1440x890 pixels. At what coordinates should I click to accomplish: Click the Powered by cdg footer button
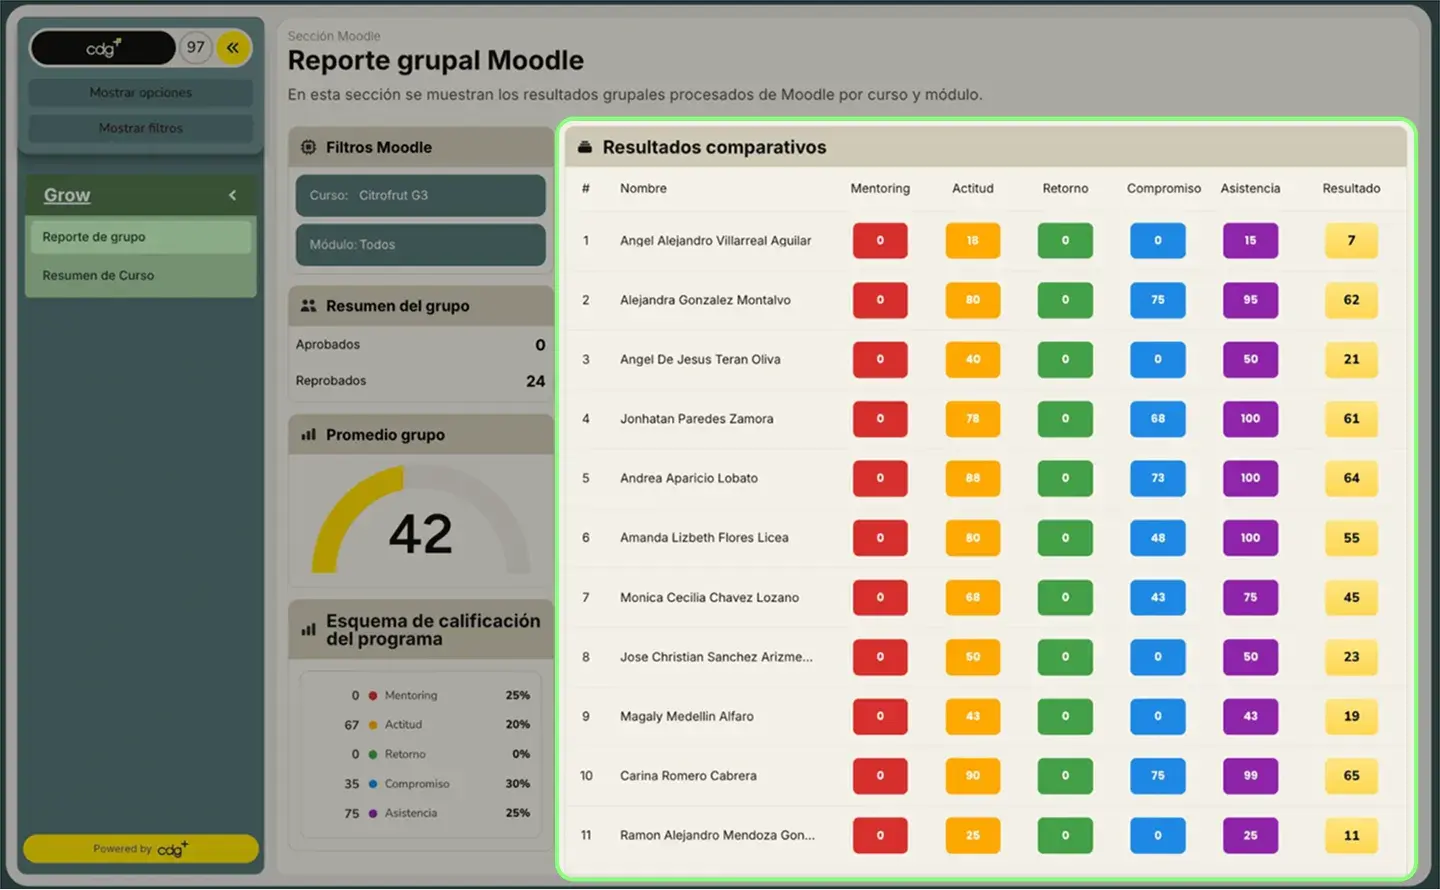tap(141, 849)
